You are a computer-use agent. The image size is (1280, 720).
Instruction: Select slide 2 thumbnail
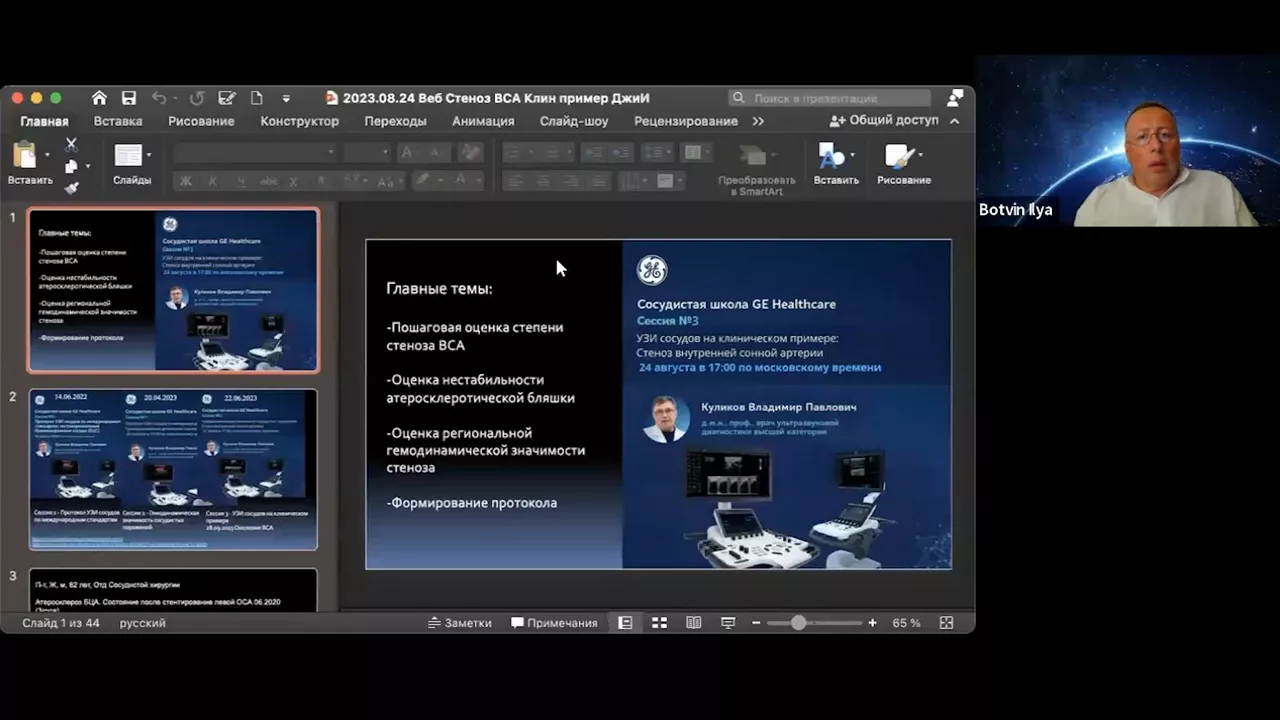(173, 469)
